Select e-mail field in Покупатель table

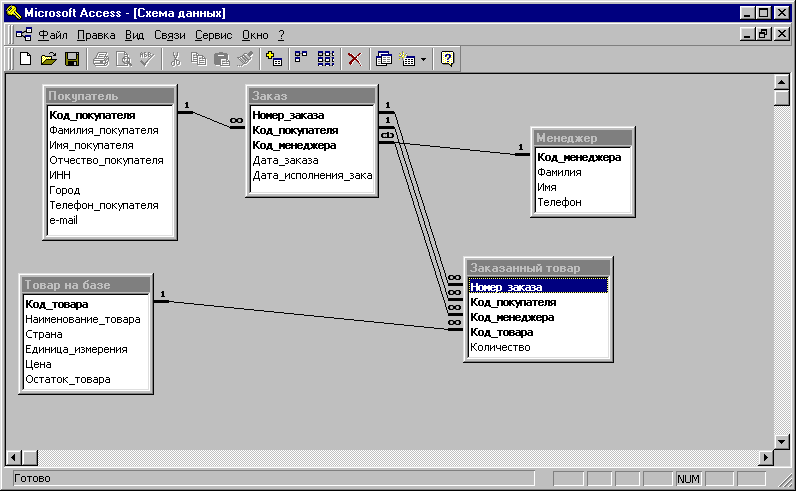coord(110,220)
